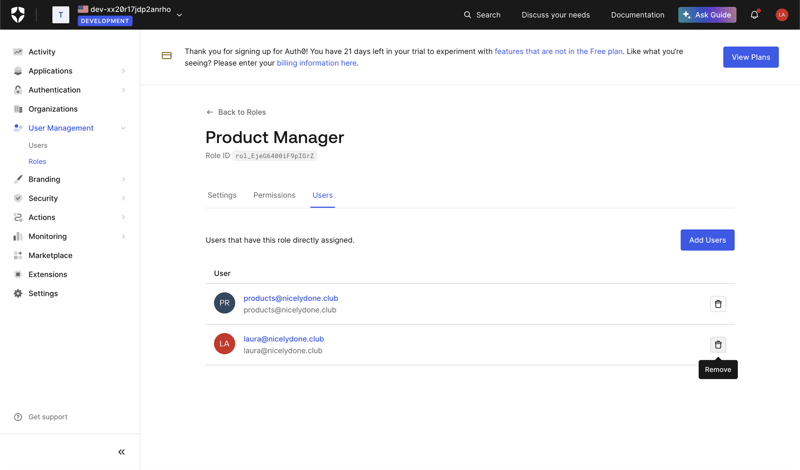Click the PR user avatar
The width and height of the screenshot is (800, 470).
(224, 303)
